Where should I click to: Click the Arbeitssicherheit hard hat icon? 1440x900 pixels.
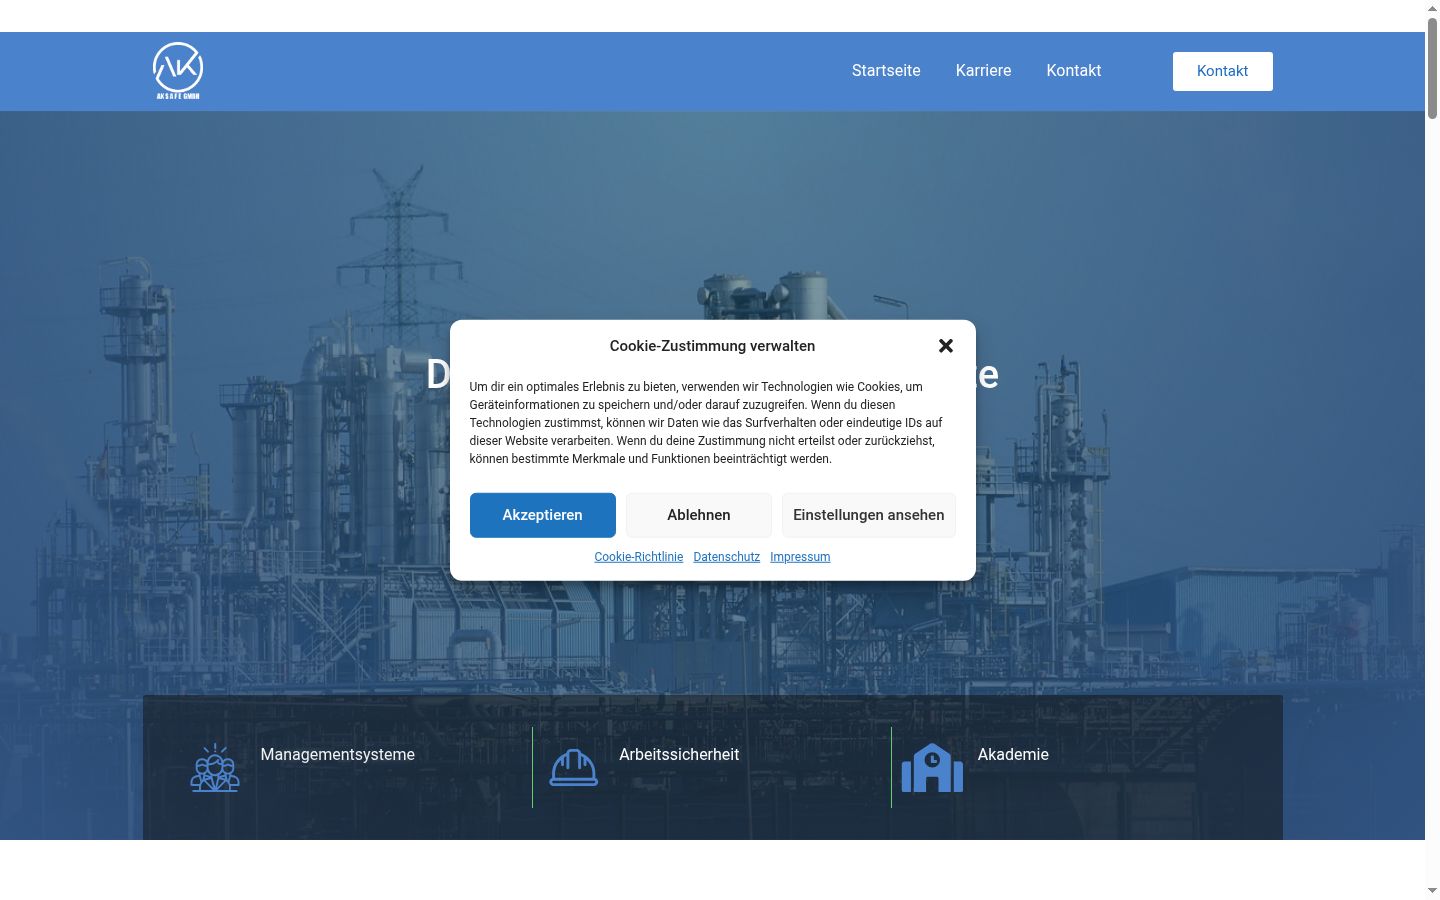click(574, 768)
